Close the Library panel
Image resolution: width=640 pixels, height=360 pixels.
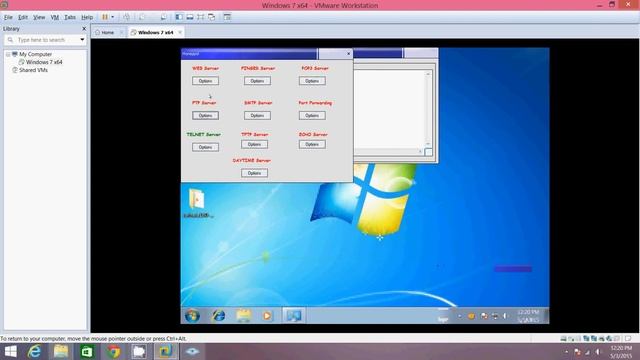(x=84, y=29)
